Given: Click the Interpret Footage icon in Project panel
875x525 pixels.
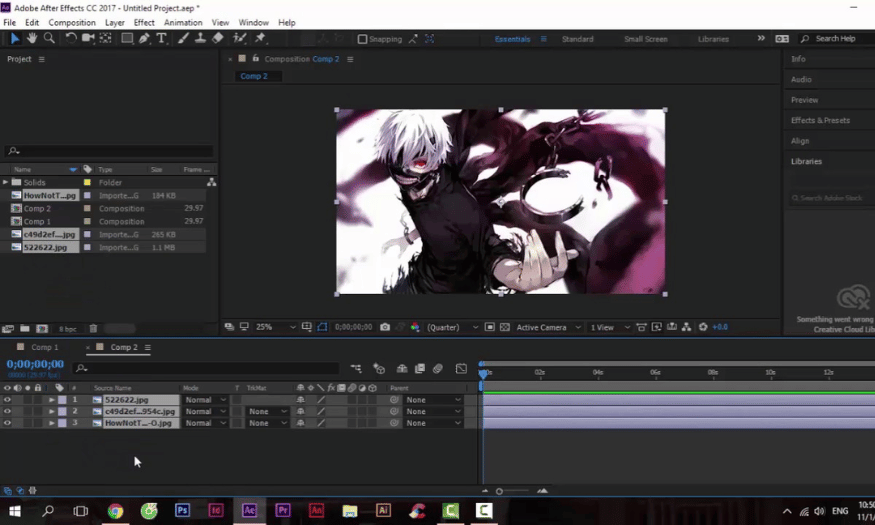Looking at the screenshot, I should (8, 329).
